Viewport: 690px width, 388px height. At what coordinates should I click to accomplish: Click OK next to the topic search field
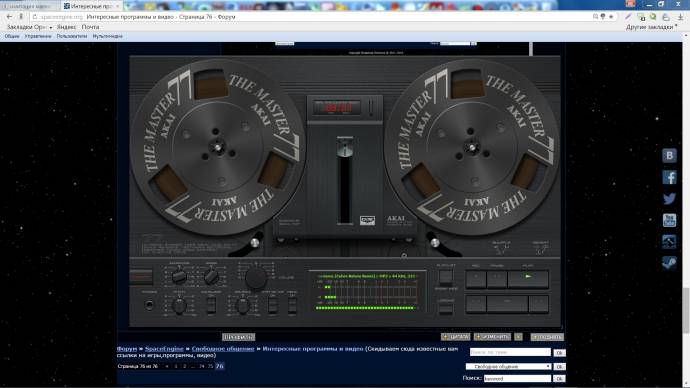559,353
